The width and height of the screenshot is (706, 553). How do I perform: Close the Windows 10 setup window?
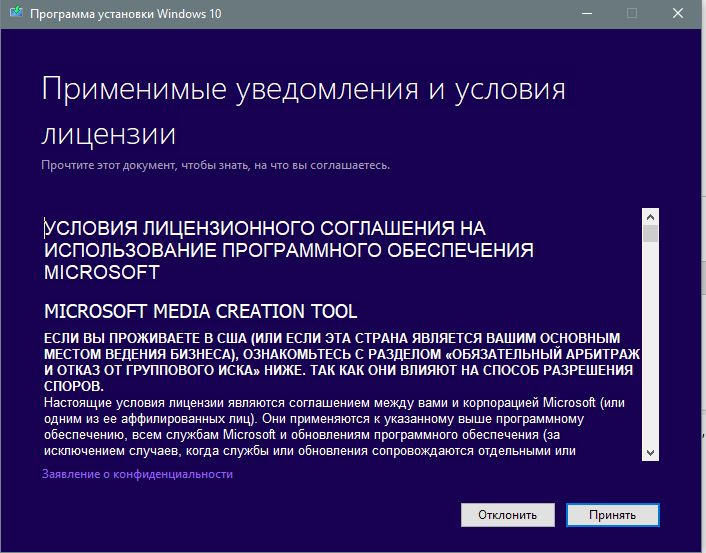click(678, 14)
